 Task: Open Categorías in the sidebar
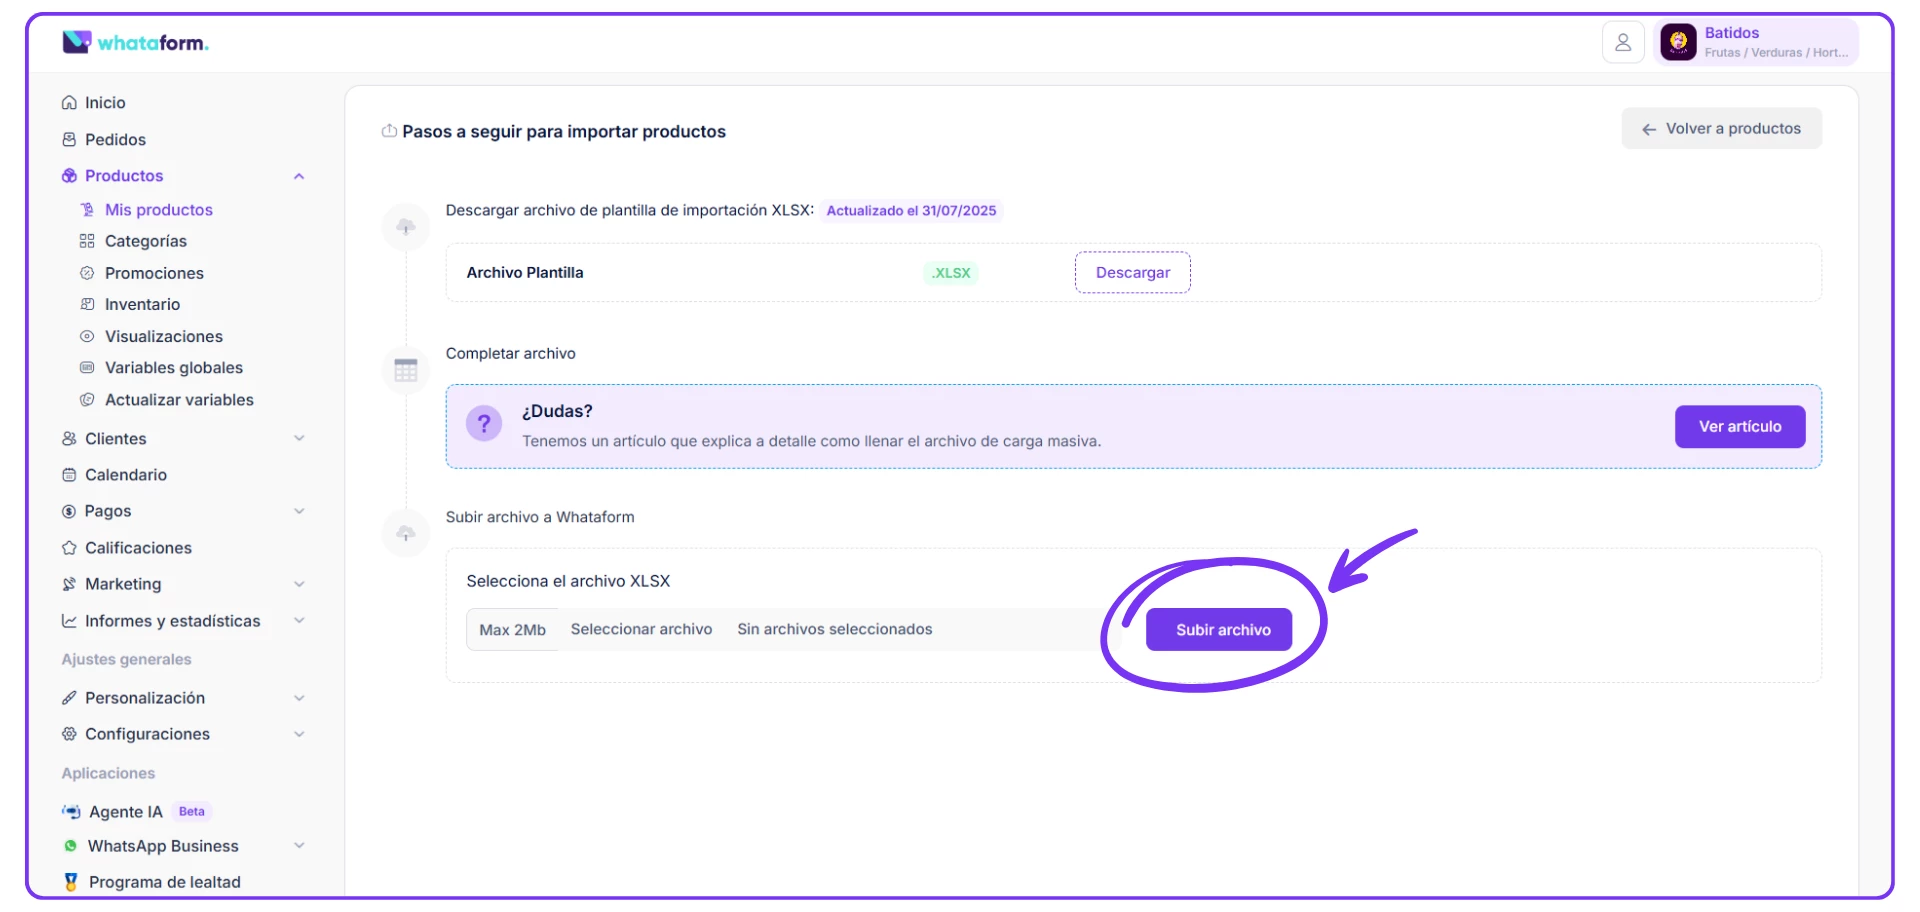(145, 241)
